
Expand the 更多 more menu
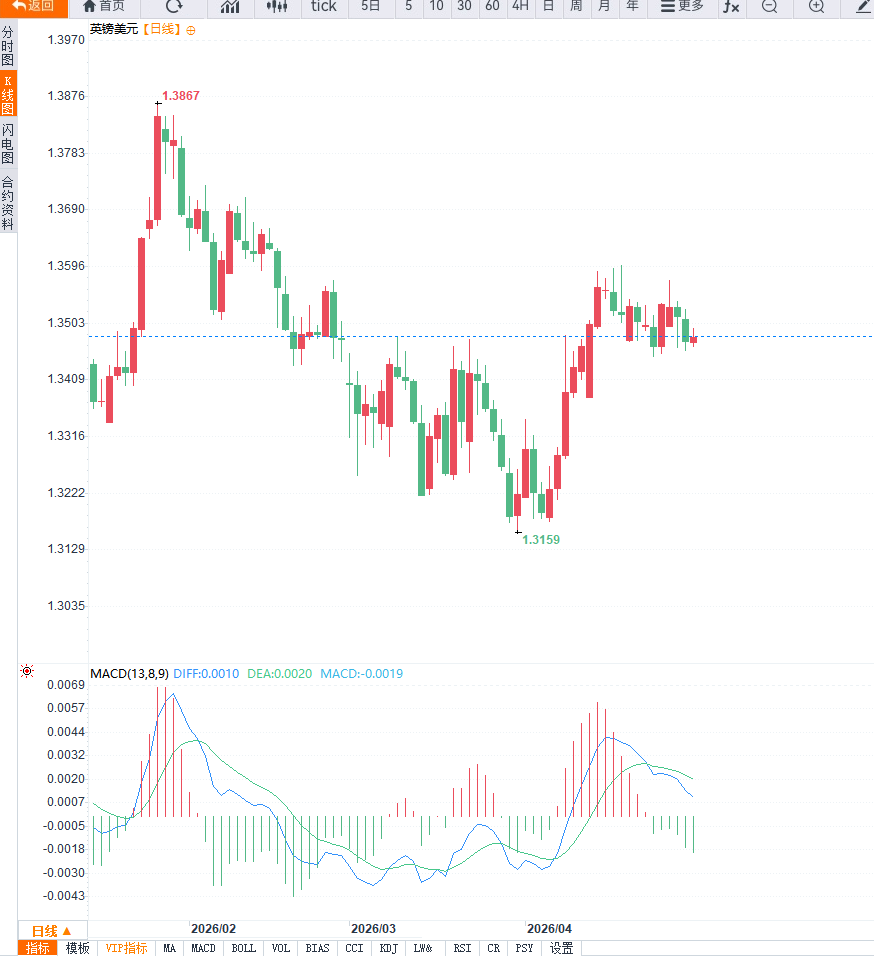point(682,7)
